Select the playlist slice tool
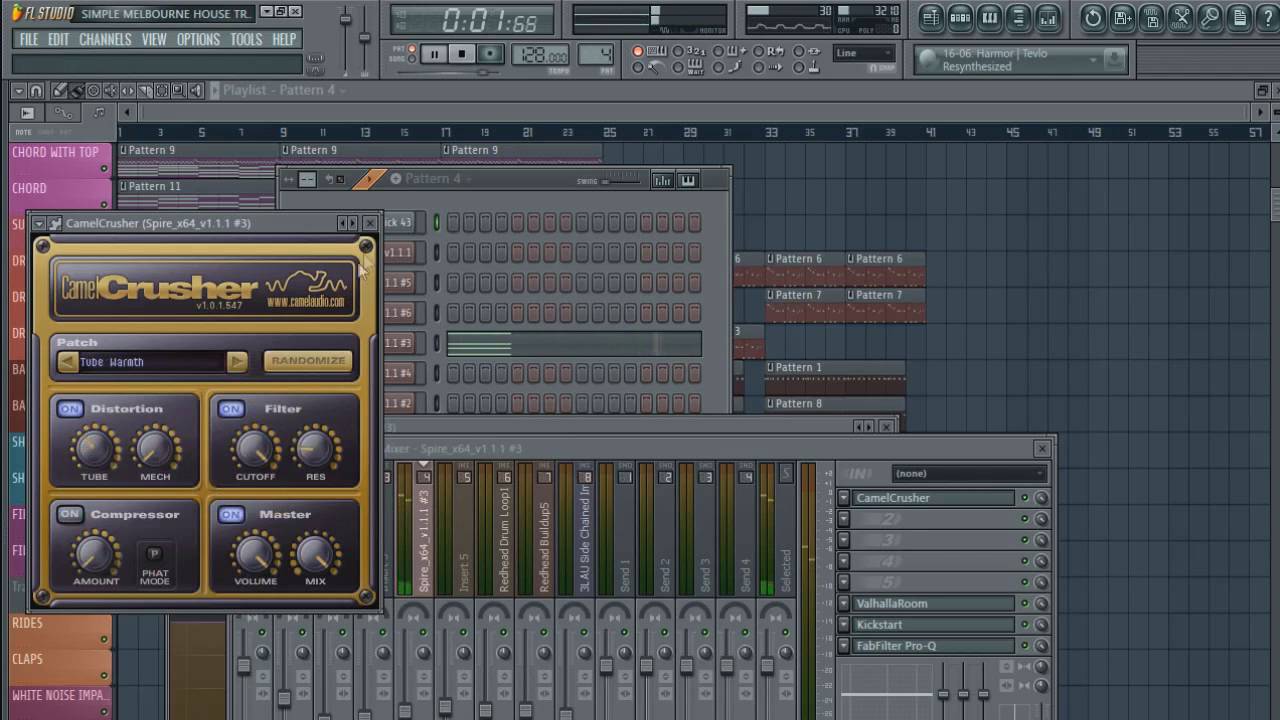The width and height of the screenshot is (1280, 720). coord(144,91)
